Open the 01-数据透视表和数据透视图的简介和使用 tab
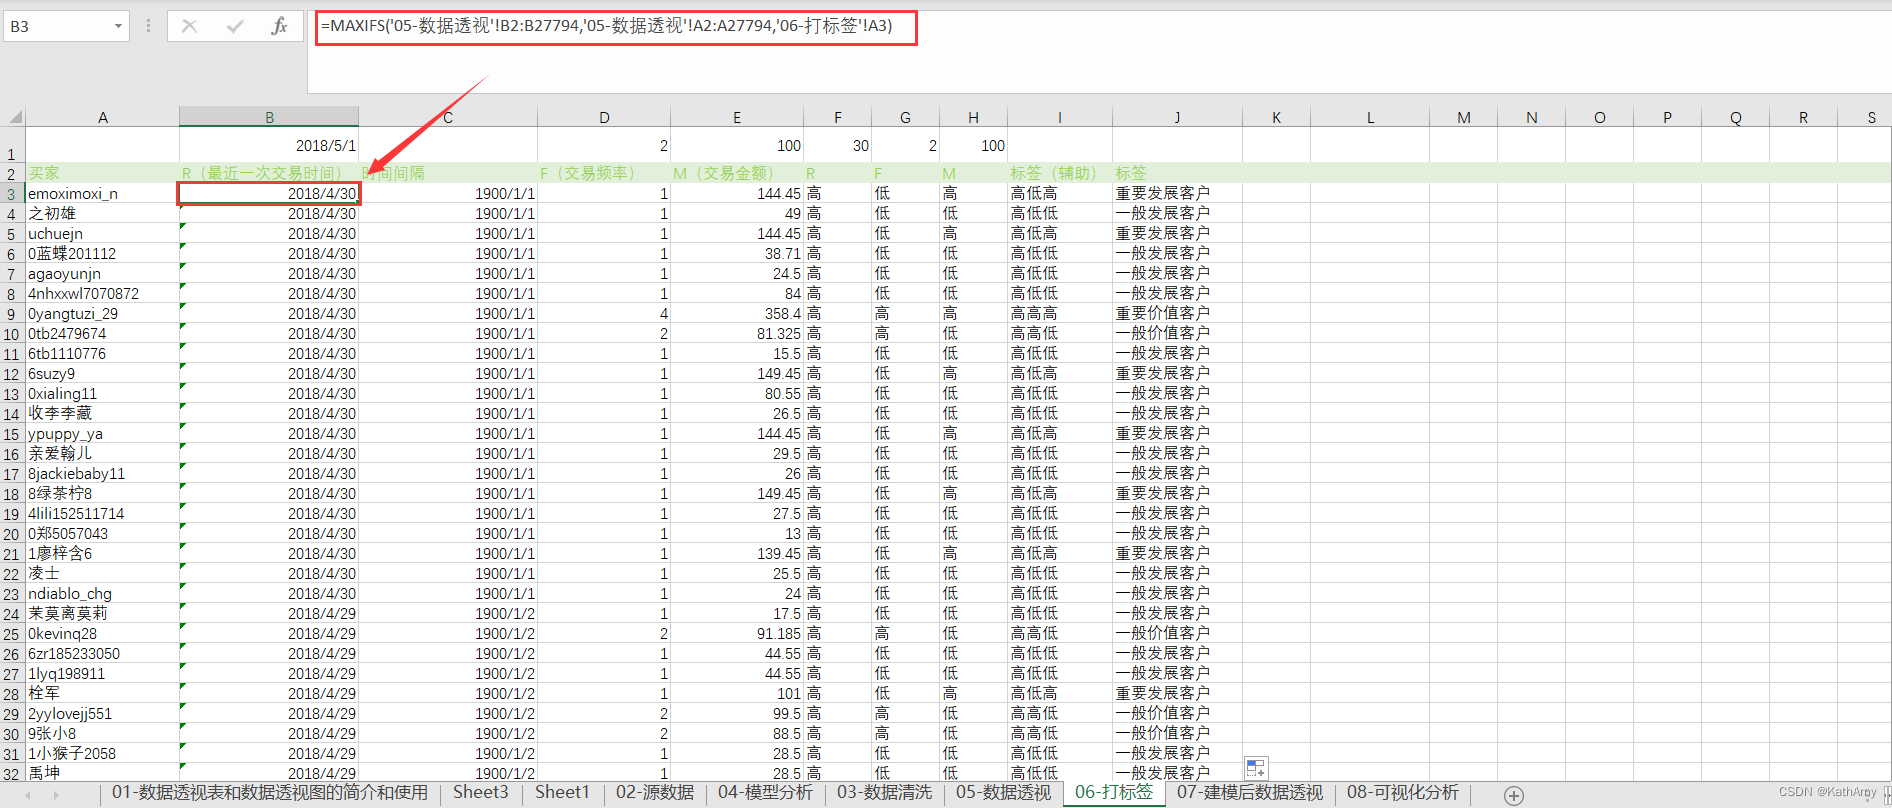 pyautogui.click(x=270, y=792)
